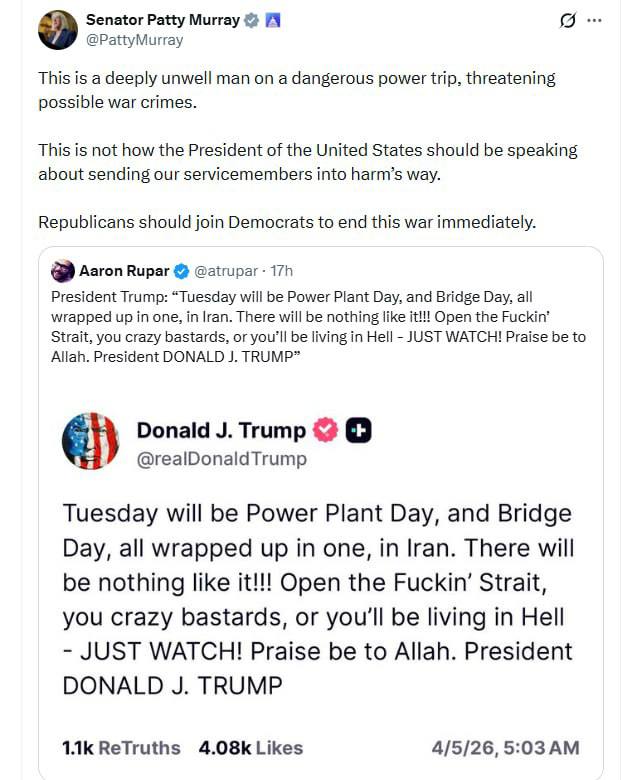The height and width of the screenshot is (780, 622).
Task: Click Senator Patty Murray's profile avatar
Action: coord(58,30)
